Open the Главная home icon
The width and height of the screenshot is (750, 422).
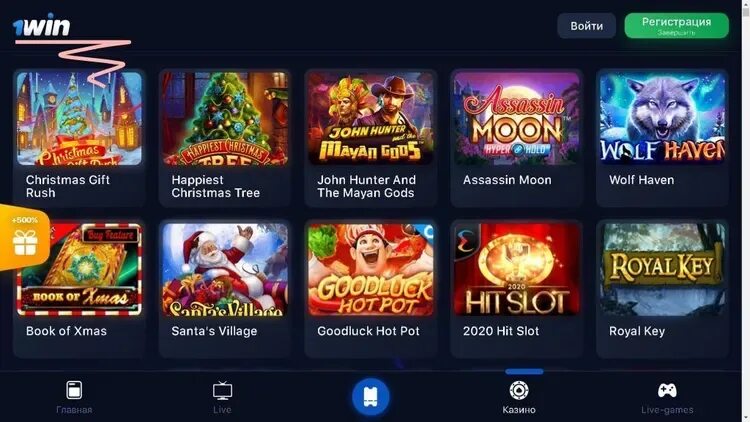point(74,390)
